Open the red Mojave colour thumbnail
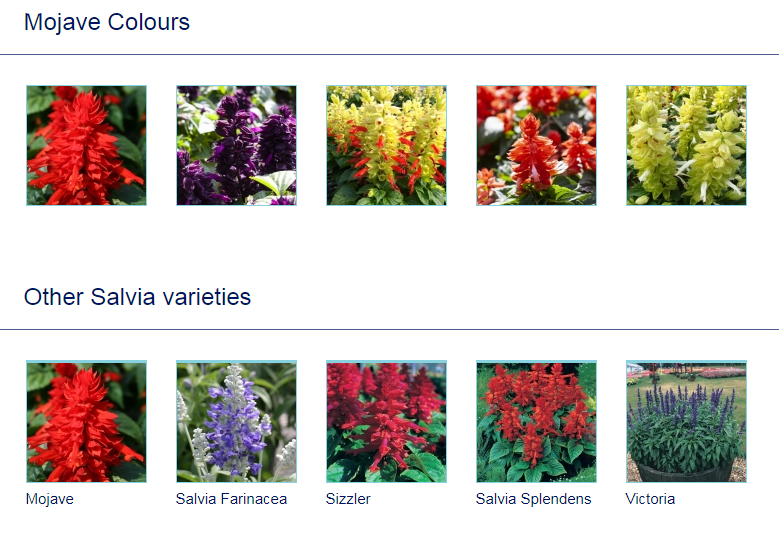 86,145
